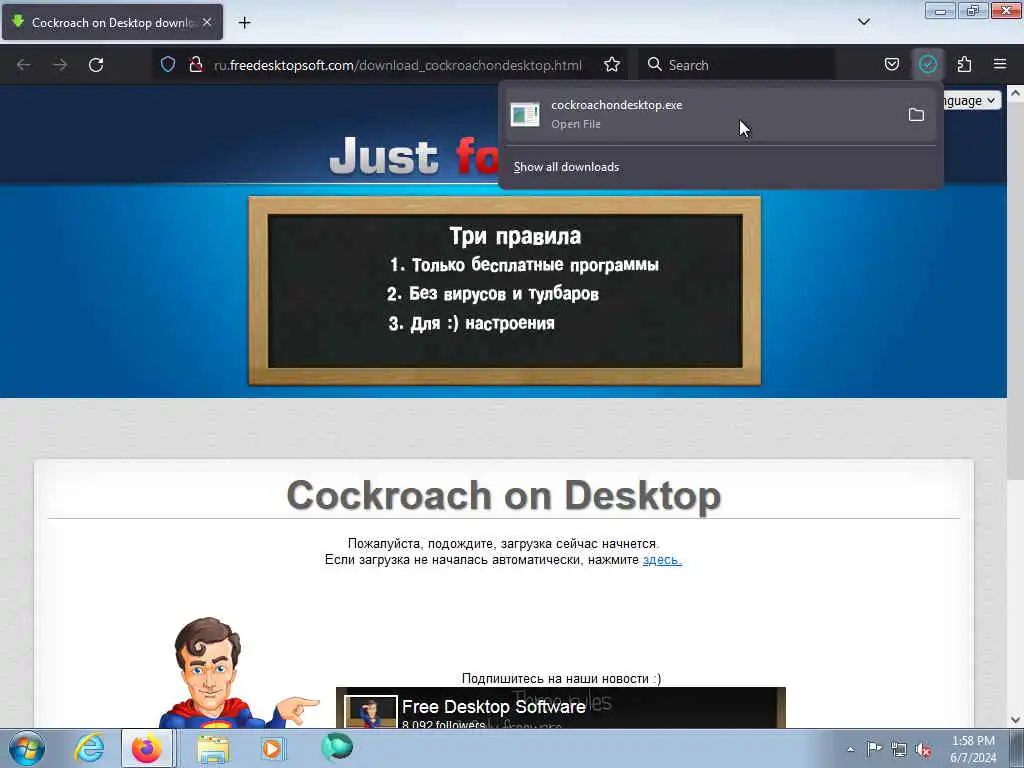The height and width of the screenshot is (768, 1024).
Task: Toggle the downloads panel toolbar button
Action: 928,64
